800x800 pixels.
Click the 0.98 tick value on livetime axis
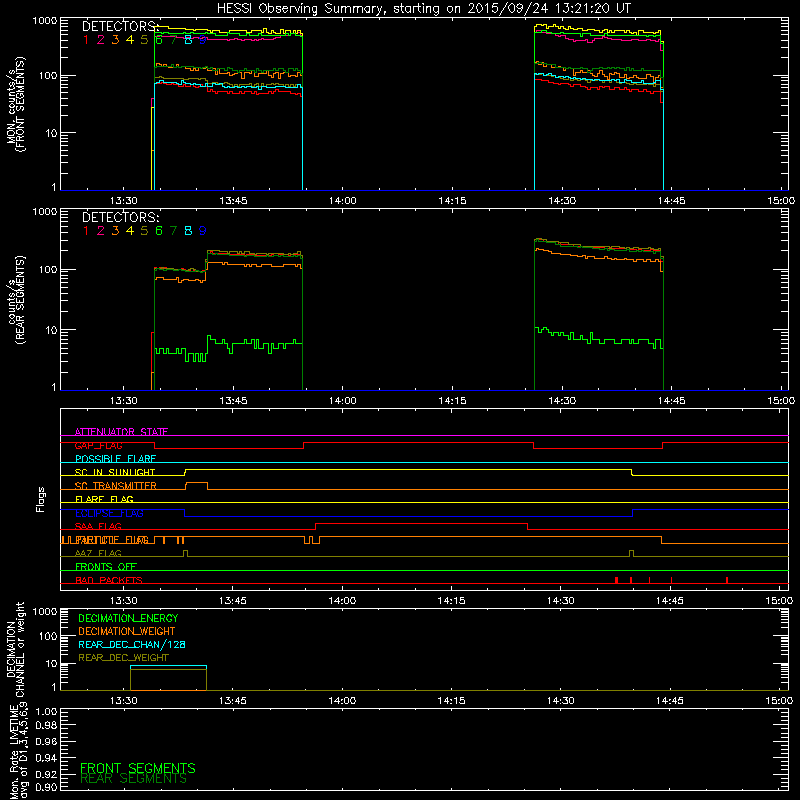tap(44, 725)
